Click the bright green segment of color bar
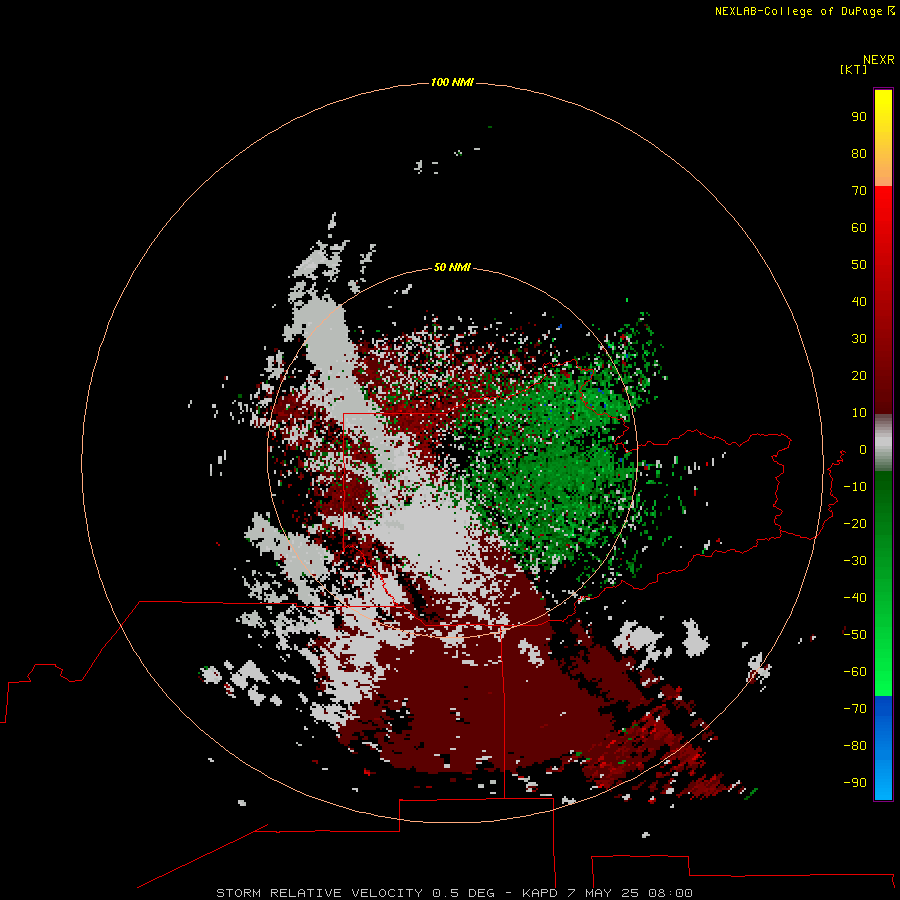The image size is (900, 900). pos(883,584)
